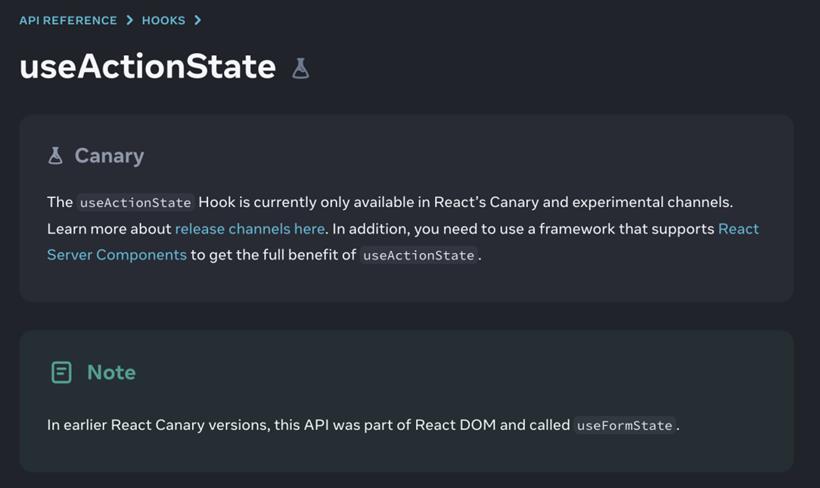820x488 pixels.
Task: Click the first inline useActionState code
Action: [x=135, y=202]
